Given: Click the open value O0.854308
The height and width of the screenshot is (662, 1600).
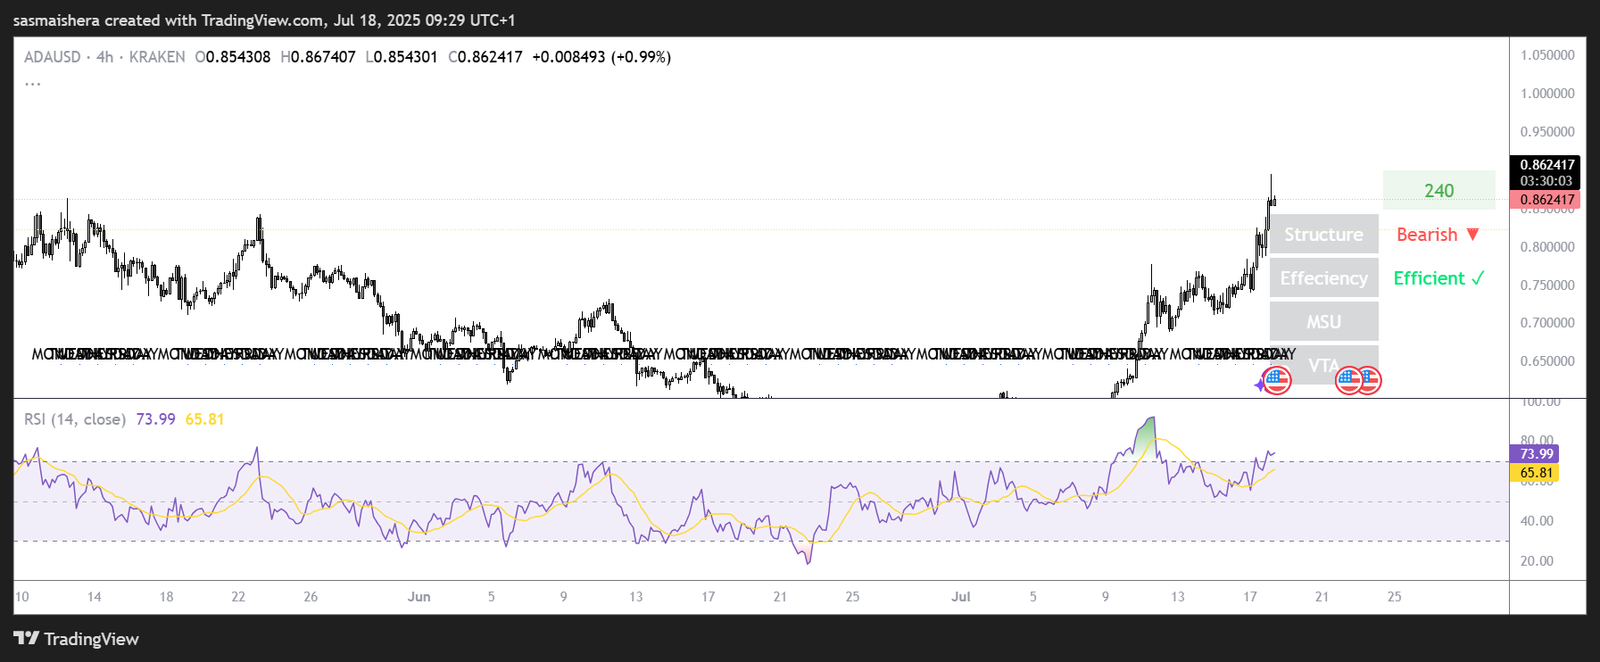Looking at the screenshot, I should click(233, 57).
